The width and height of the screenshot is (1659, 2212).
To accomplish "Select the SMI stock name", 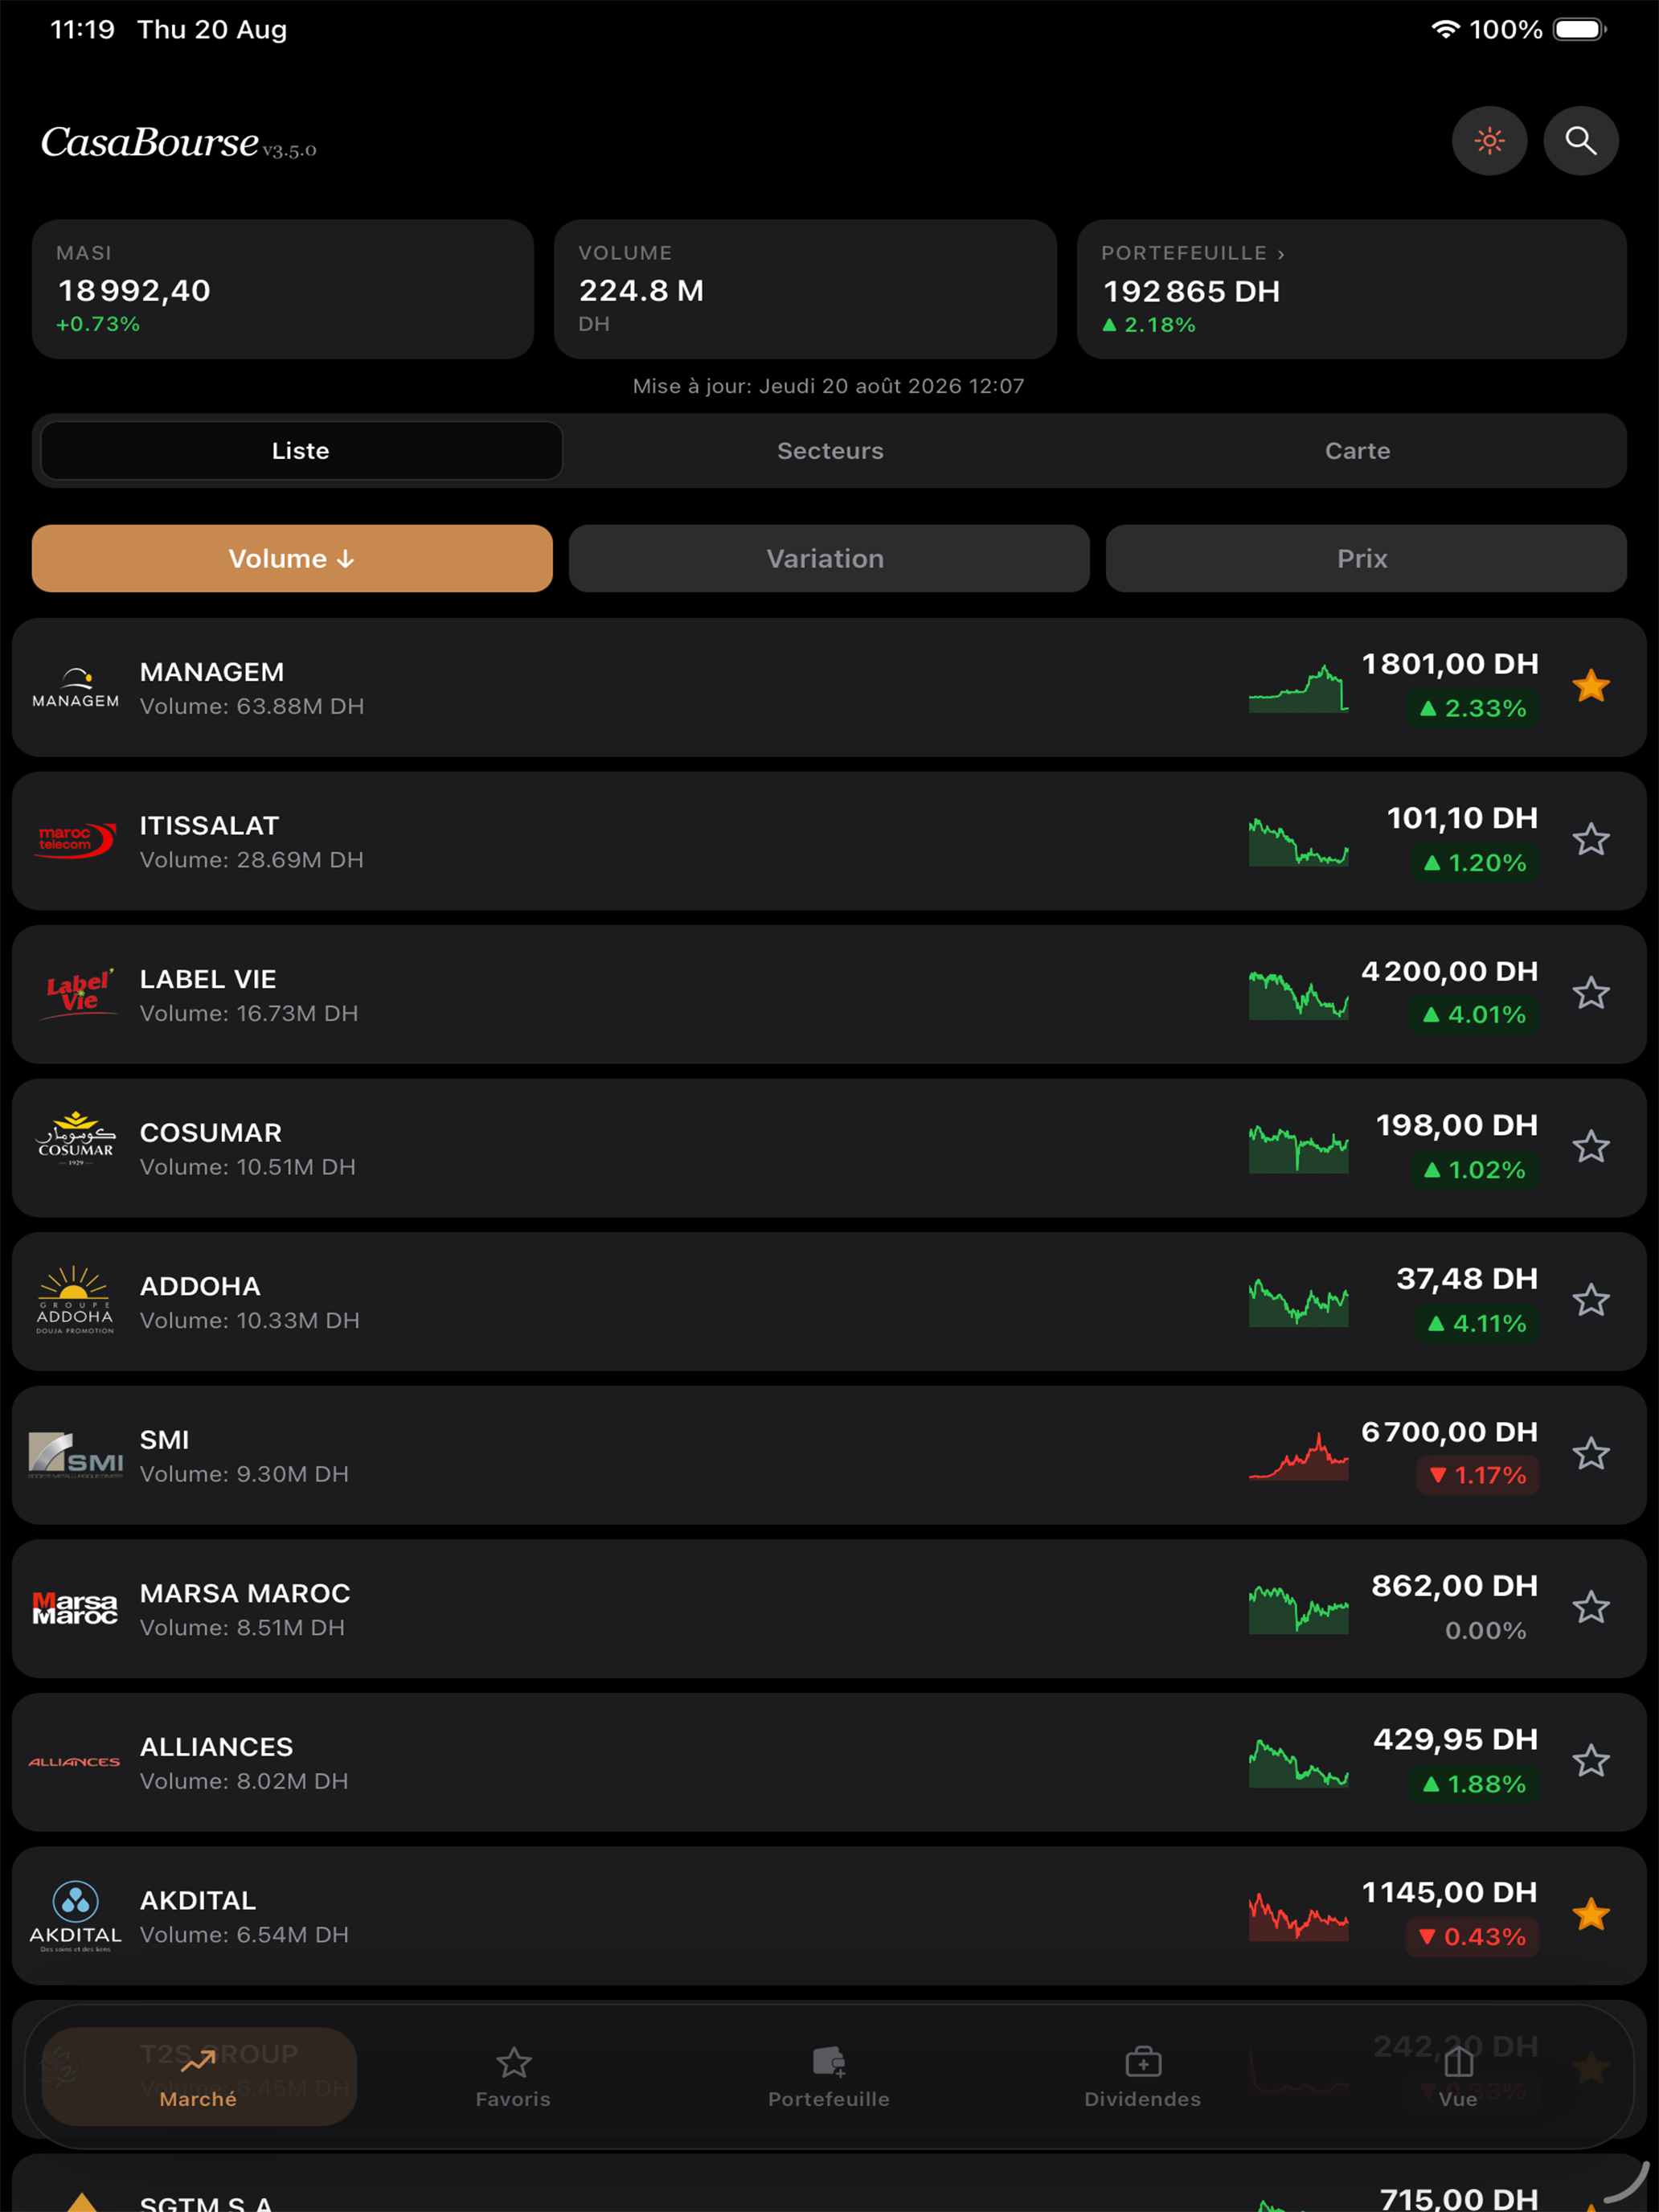I will tap(164, 1440).
